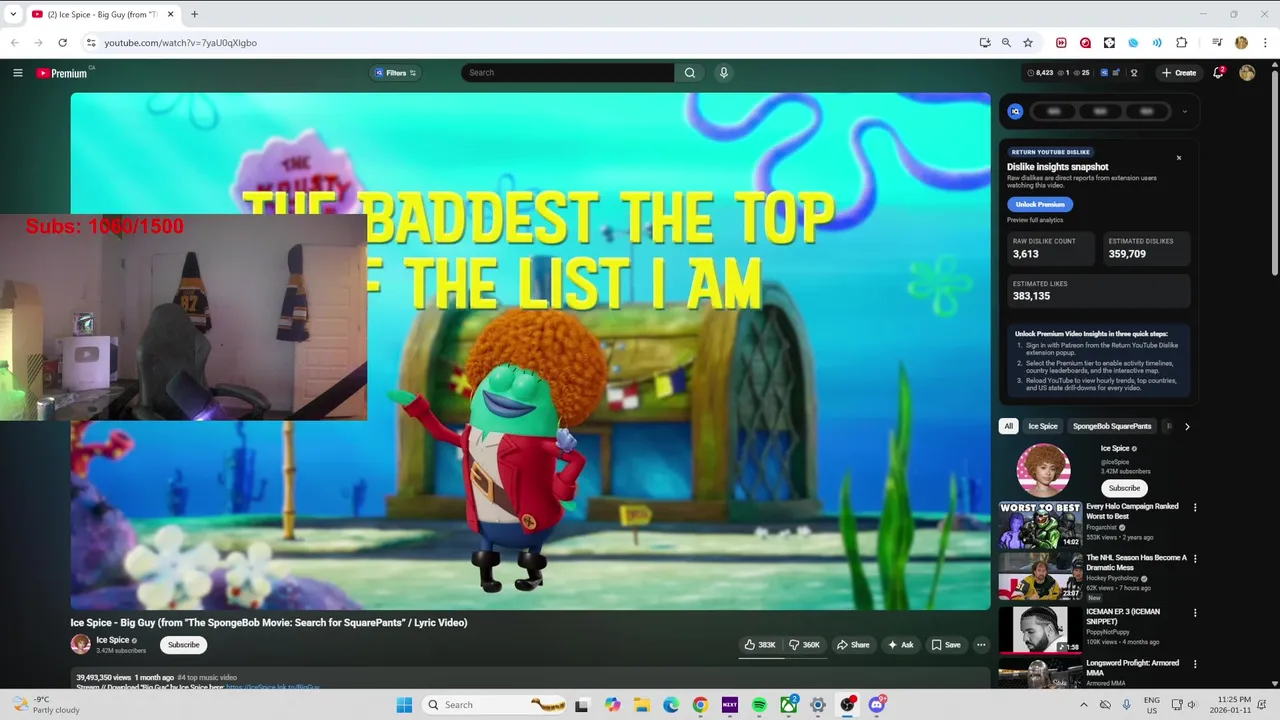The width and height of the screenshot is (1280, 720).
Task: Like the video with thumbs up
Action: tap(760, 645)
